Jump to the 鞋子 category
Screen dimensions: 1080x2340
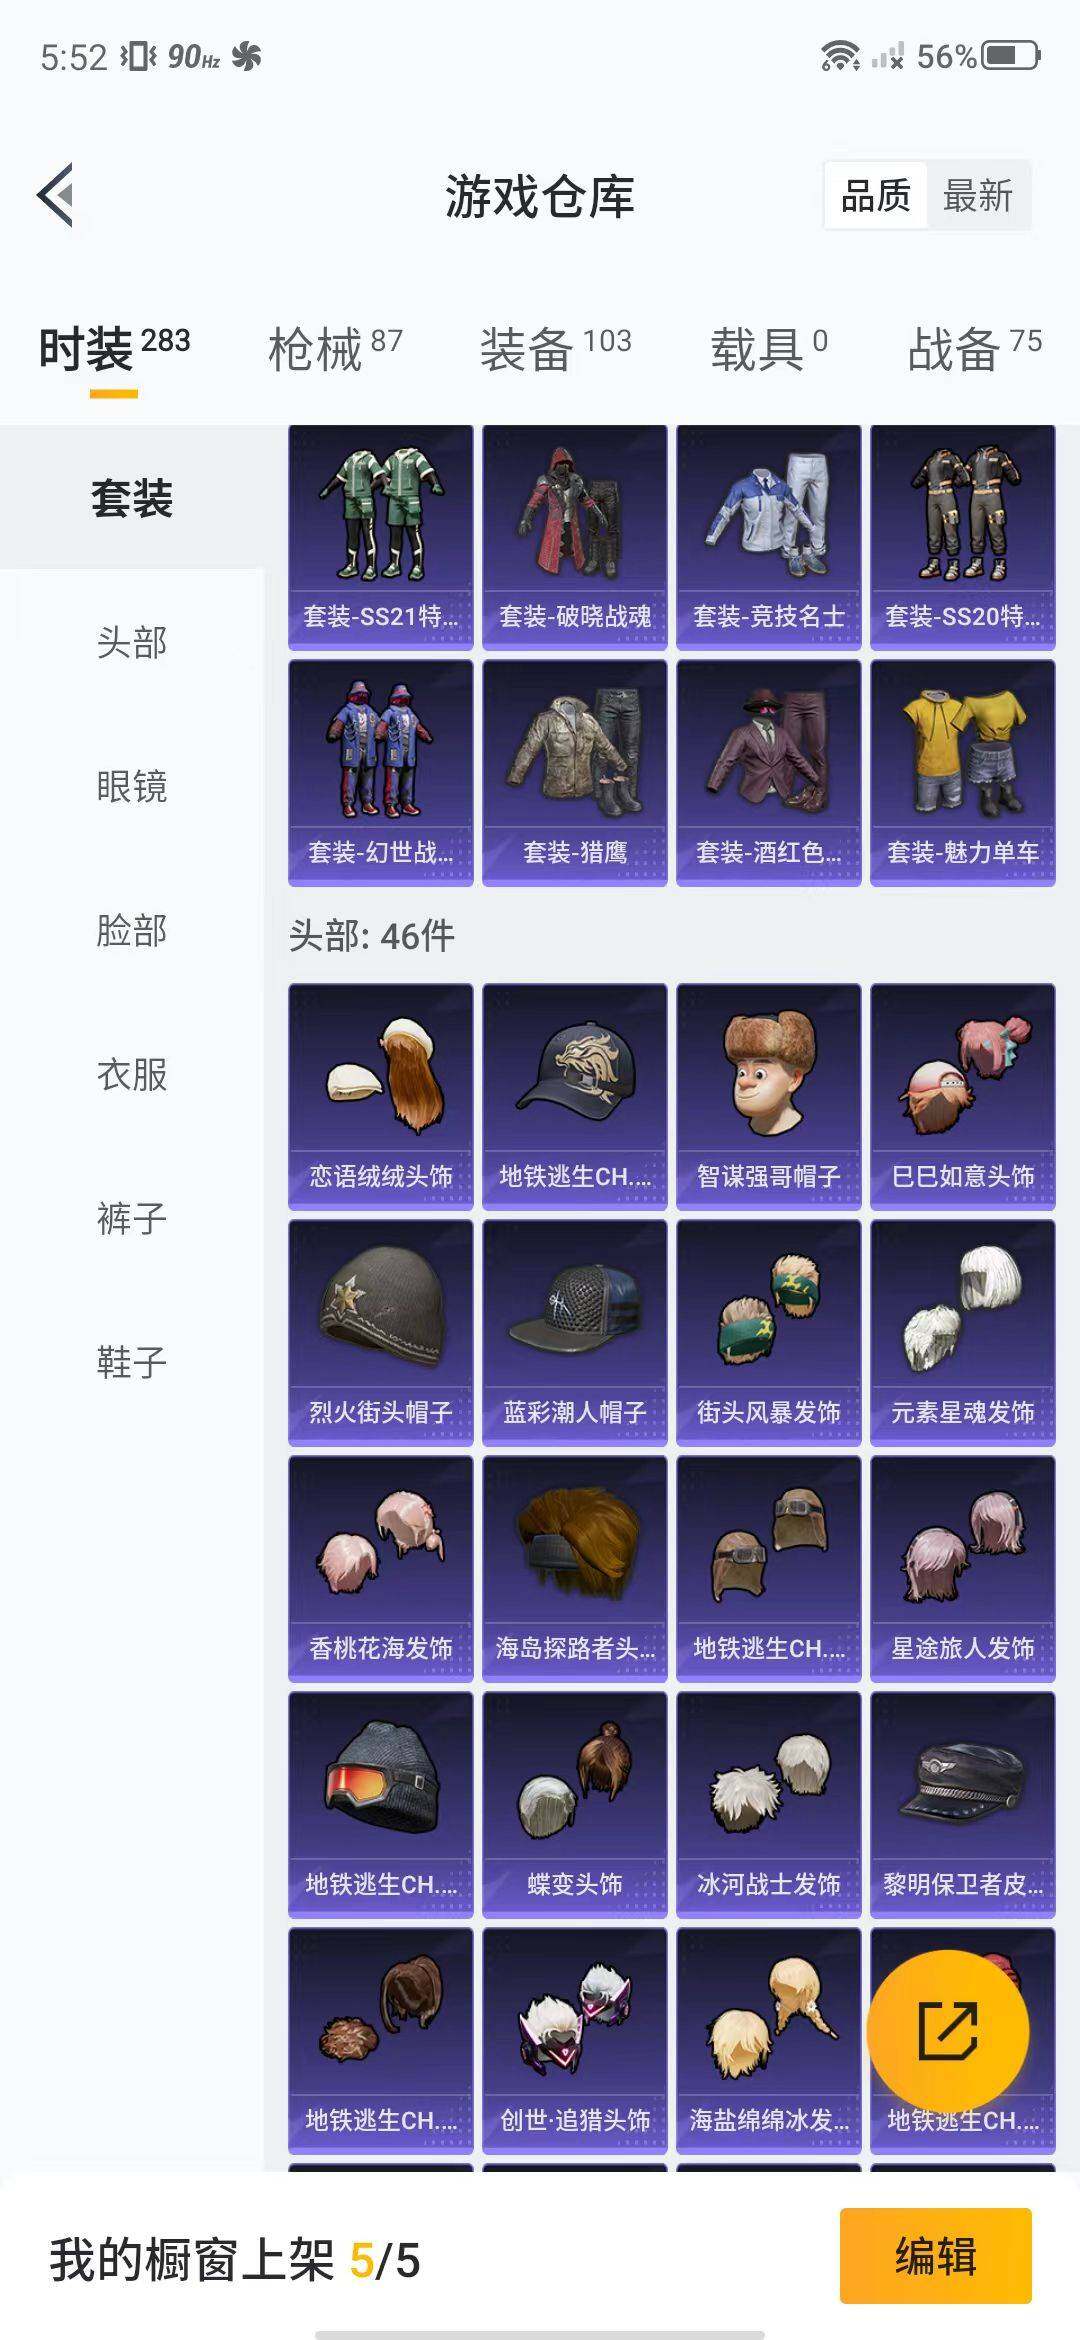[132, 1362]
